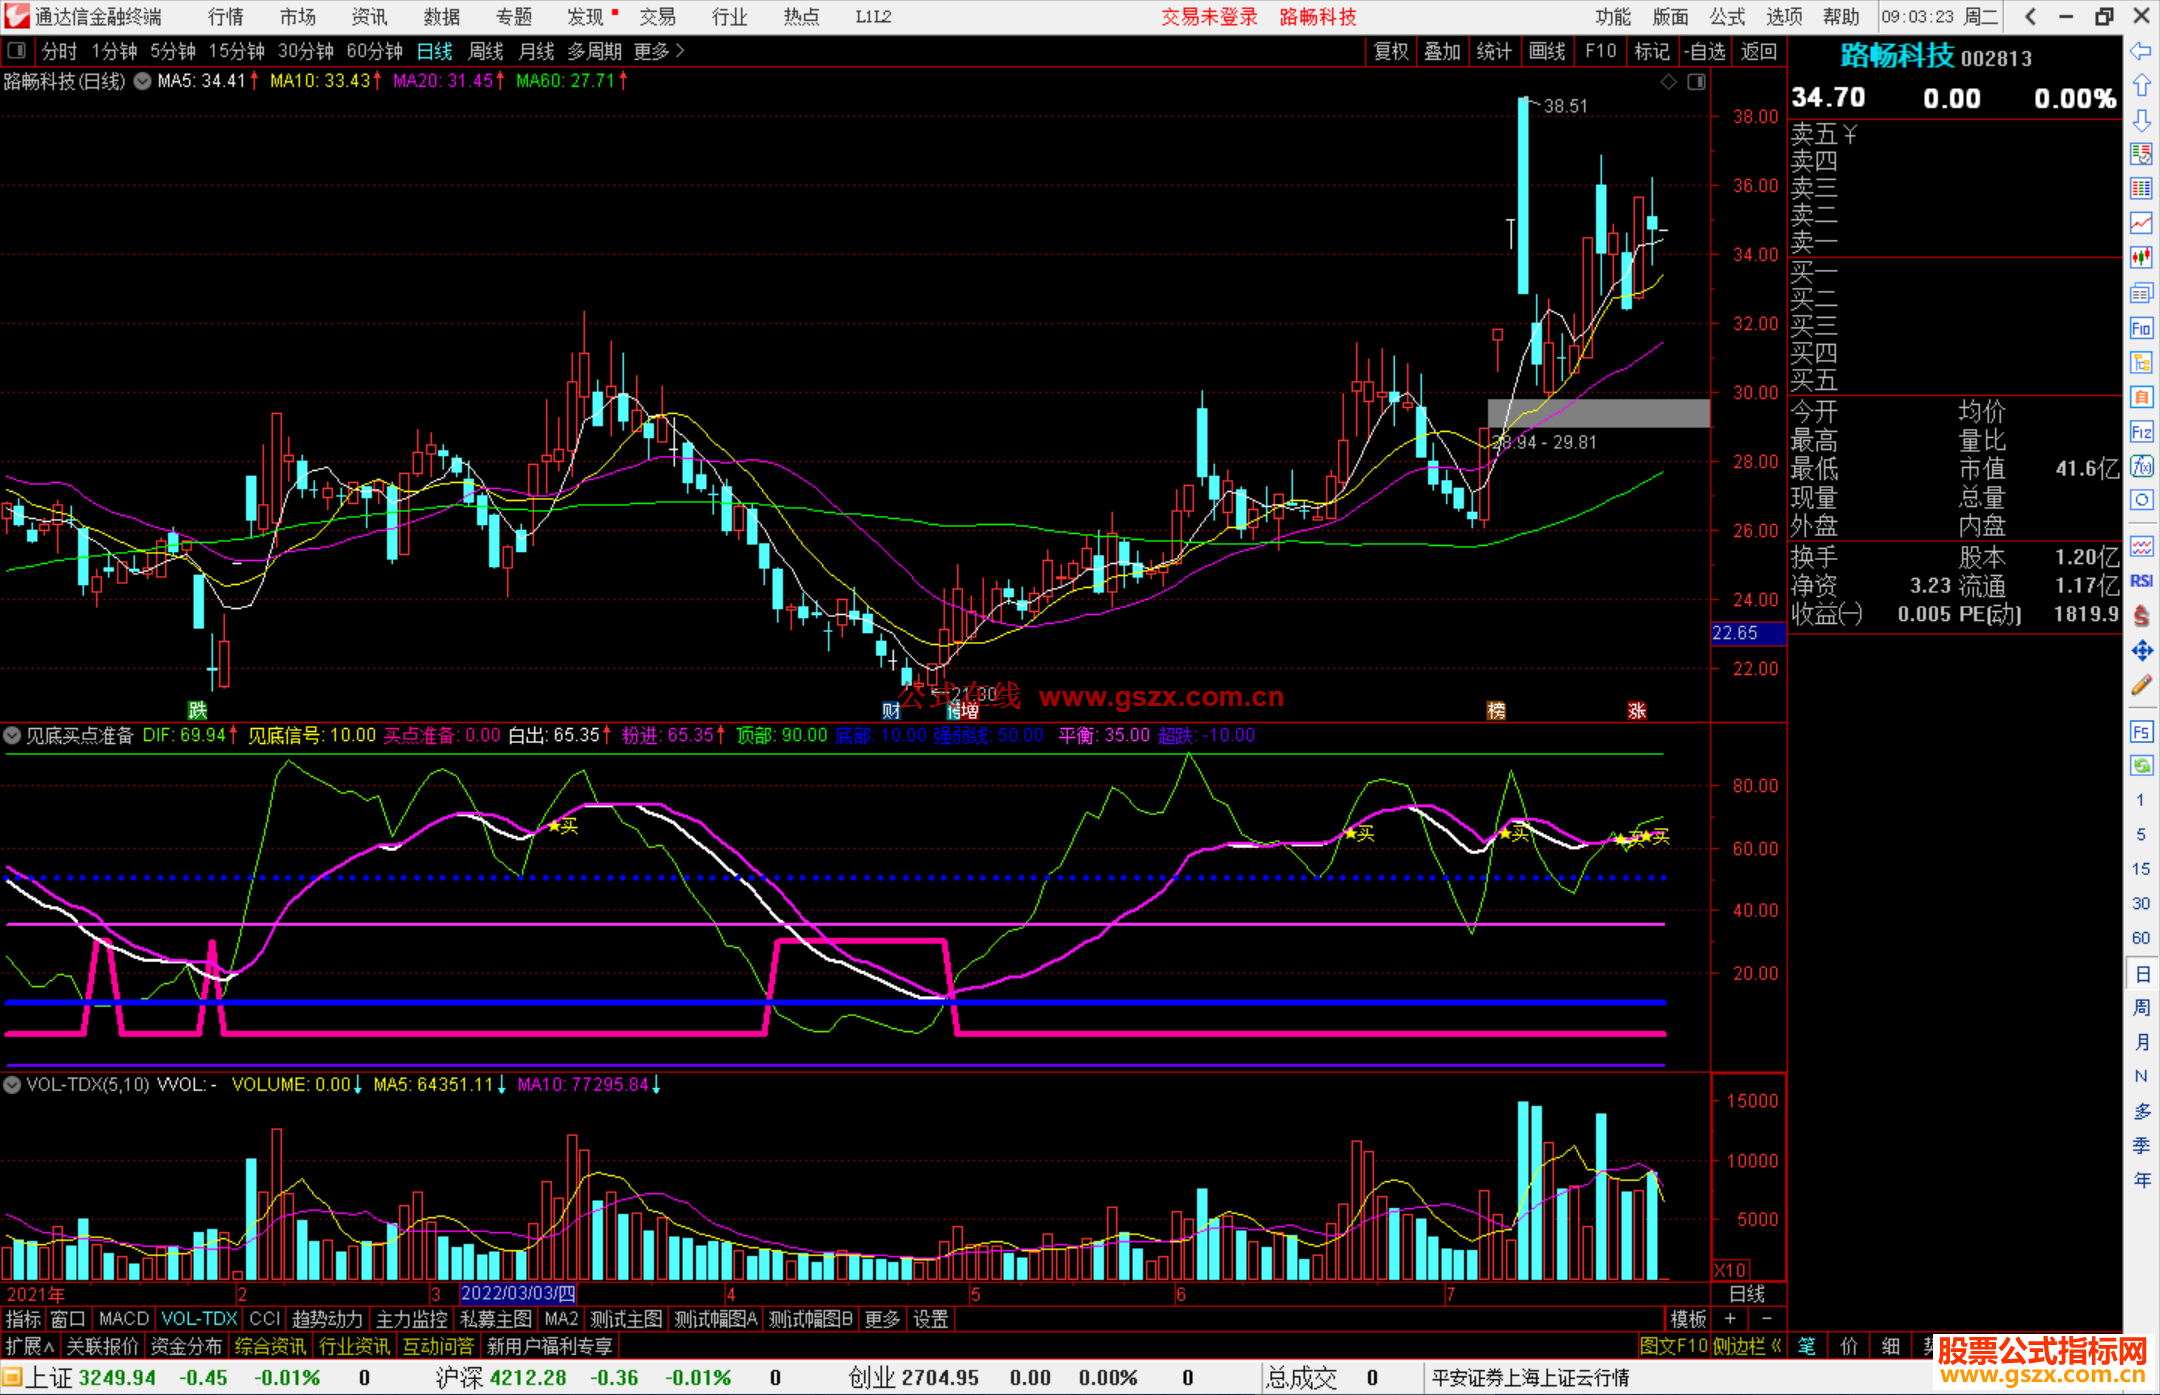Select the 15分钟 period tab
Screen dimensions: 2160x1395
click(236, 51)
